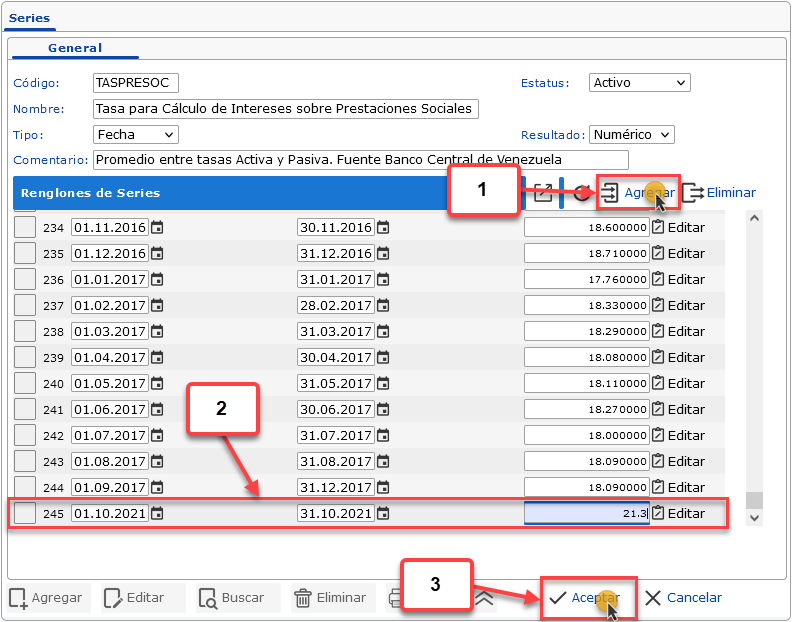
Task: Click the Editar icon on row 234
Action: click(658, 227)
